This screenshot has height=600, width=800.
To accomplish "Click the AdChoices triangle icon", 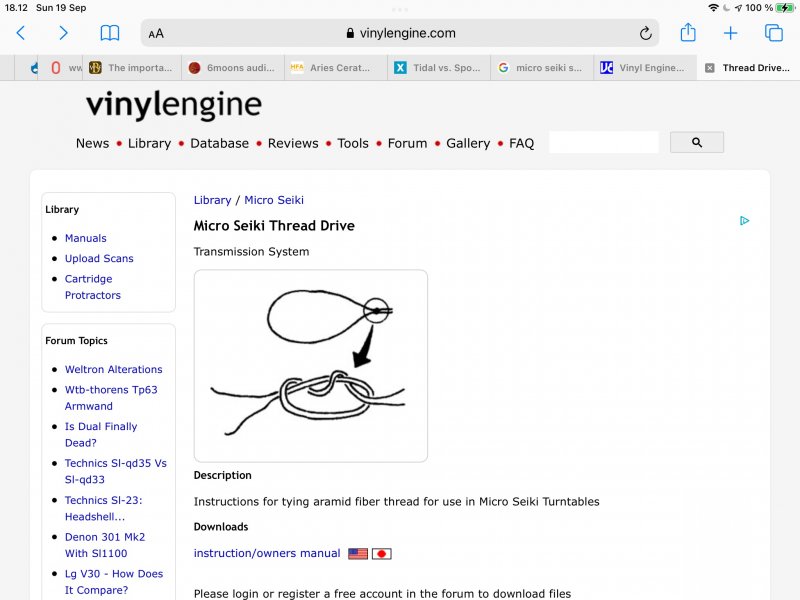I will 744,220.
